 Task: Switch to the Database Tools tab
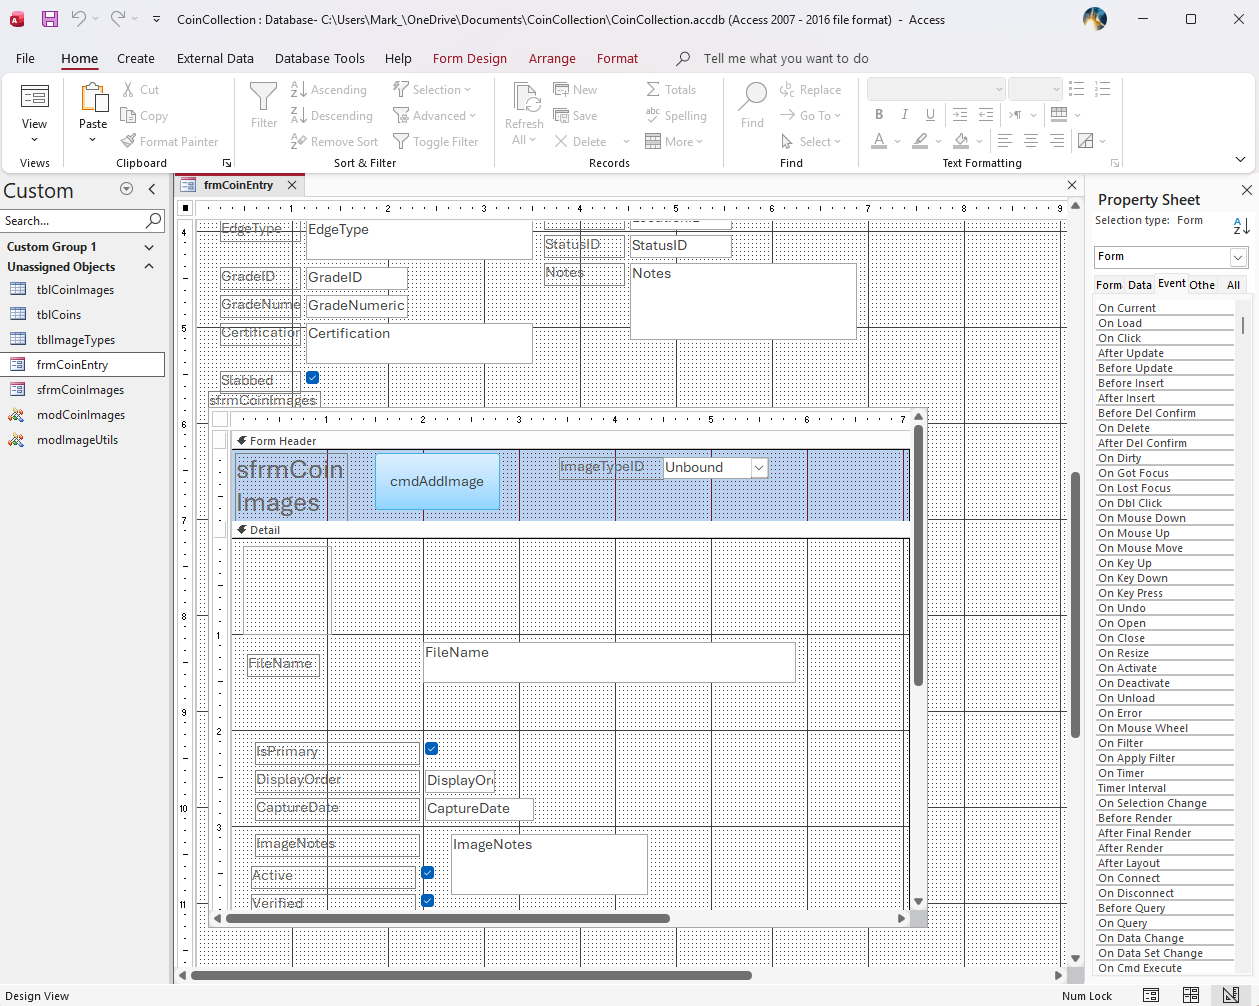(x=320, y=58)
